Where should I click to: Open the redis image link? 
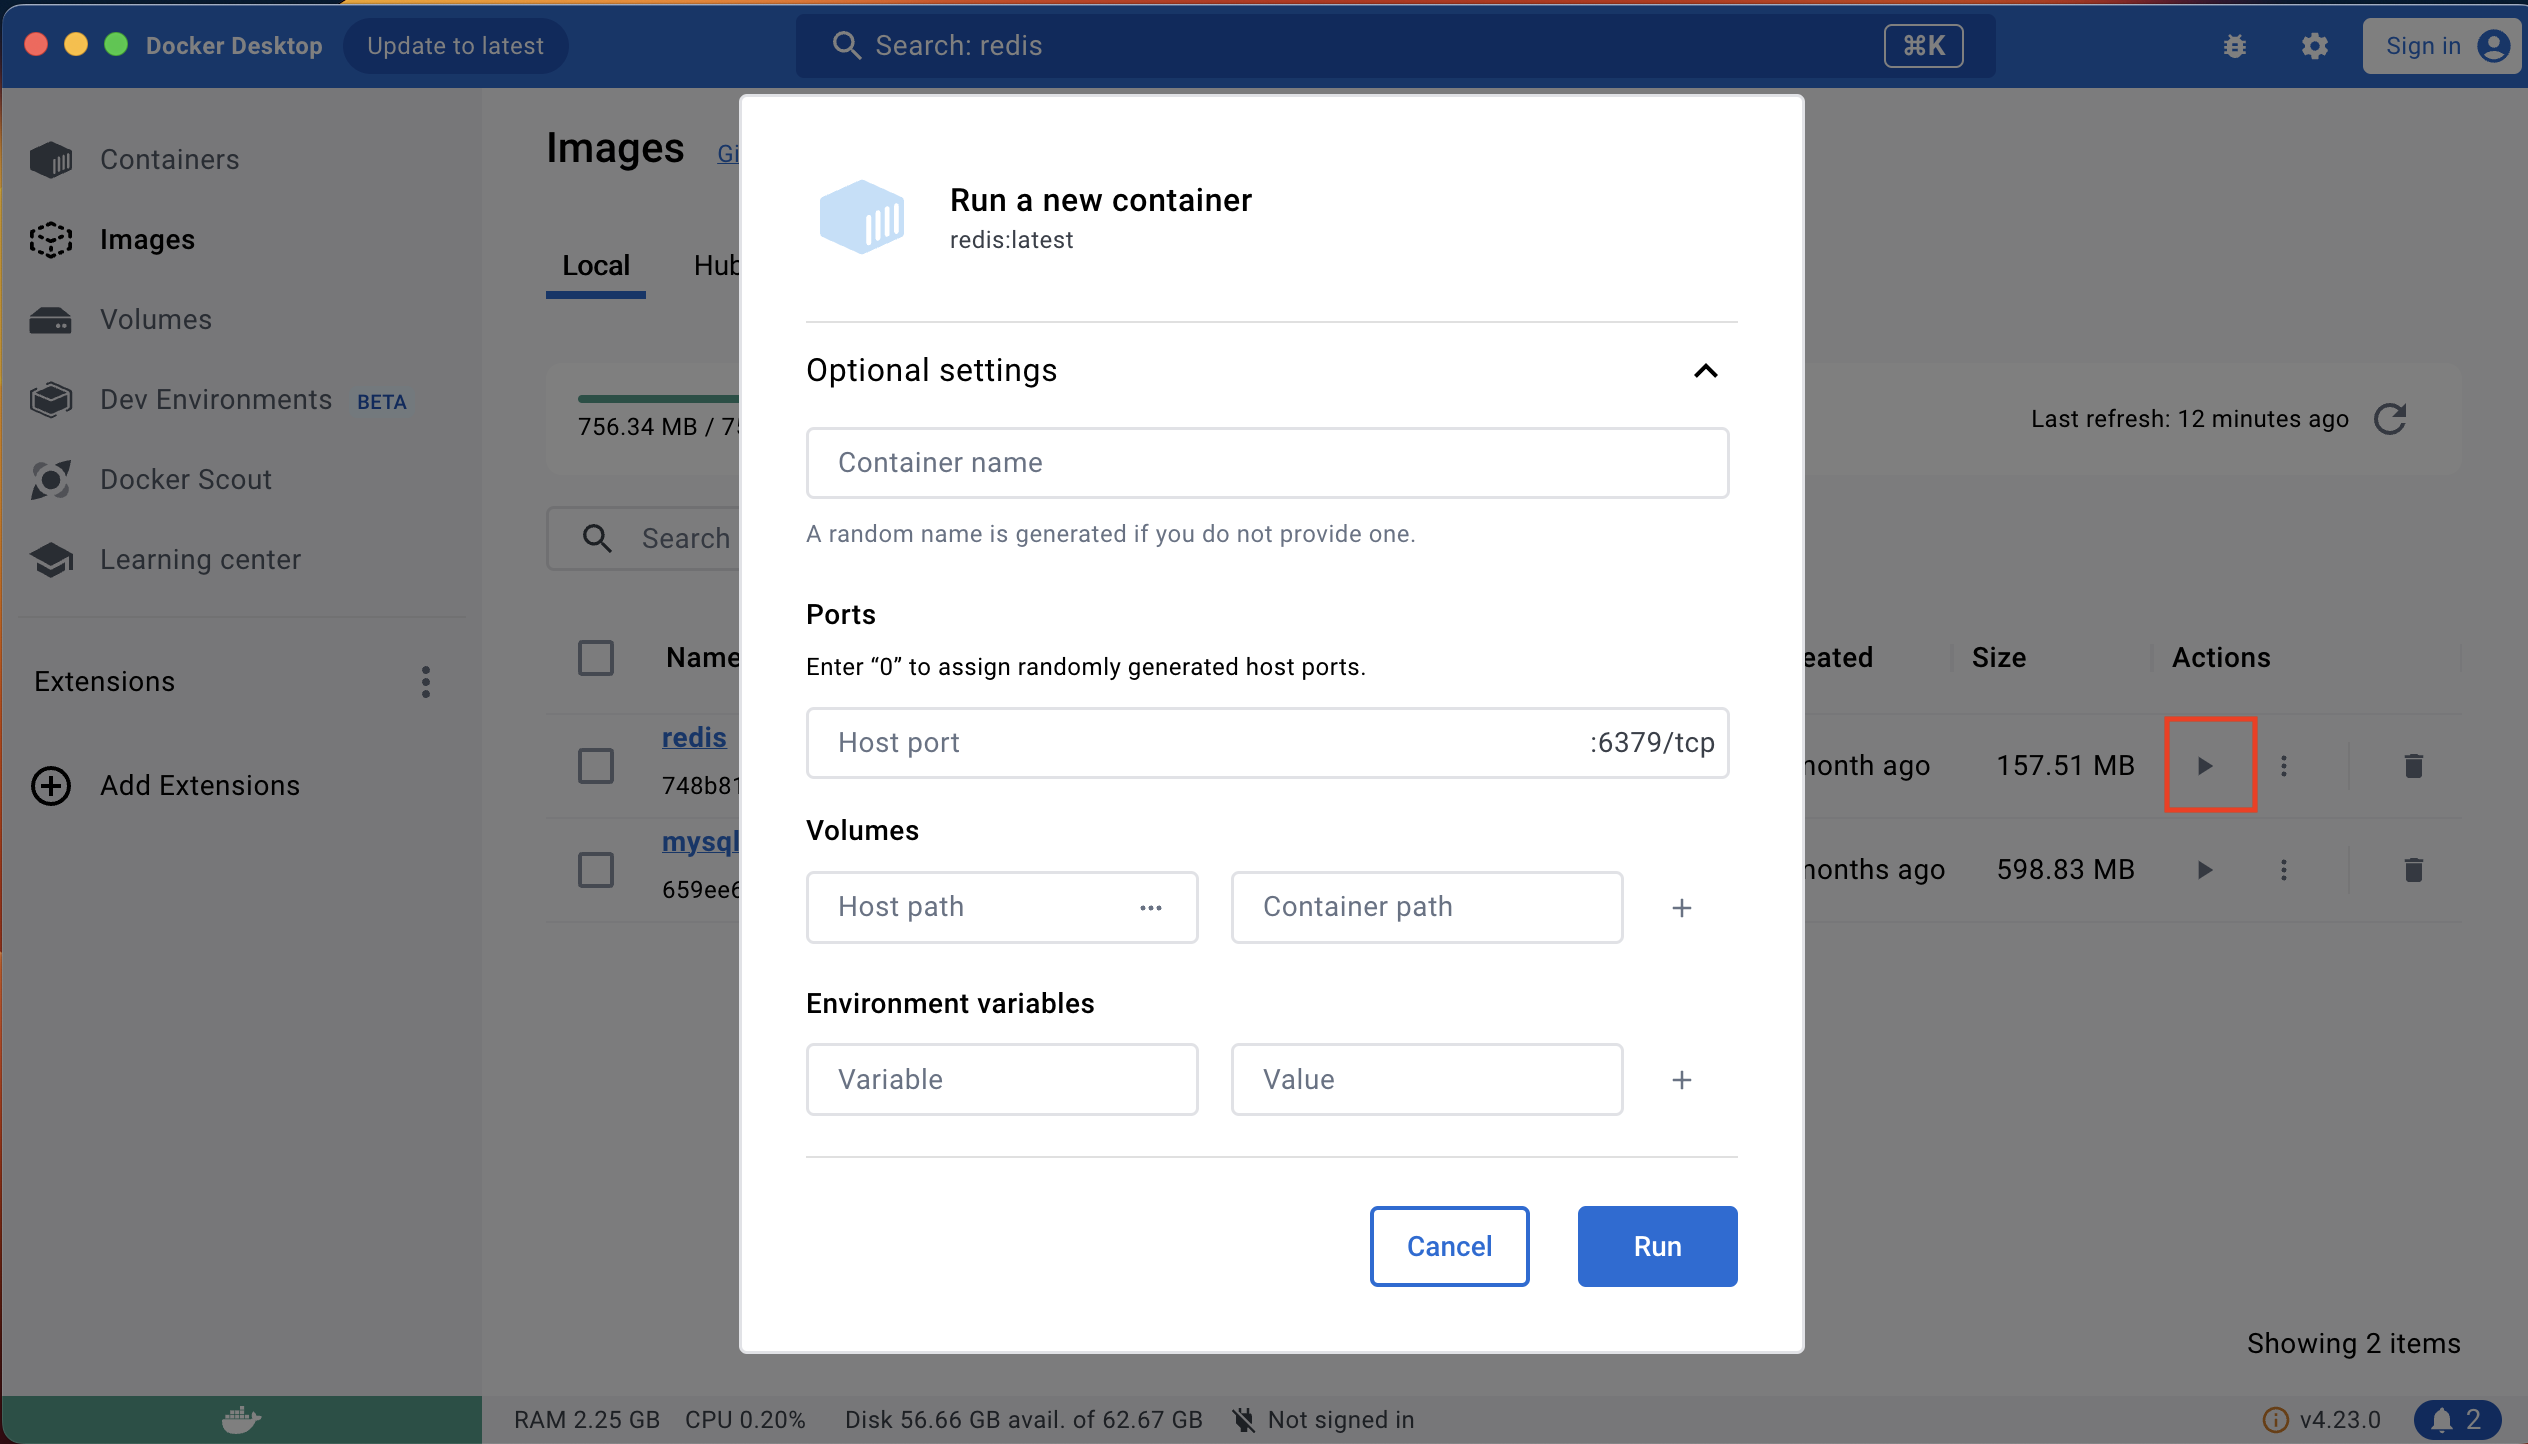(x=694, y=738)
